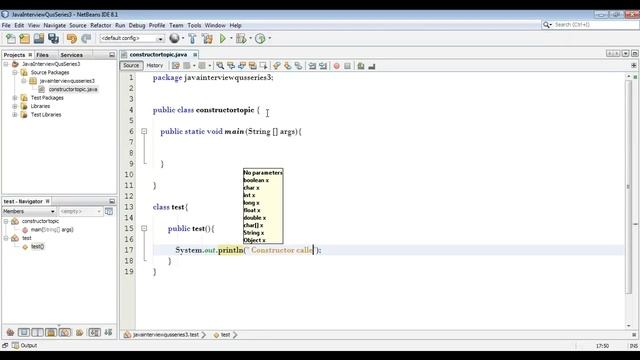Click the Run Project dropdown arrow
Viewport: 640px width, 360px height.
tap(231, 38)
